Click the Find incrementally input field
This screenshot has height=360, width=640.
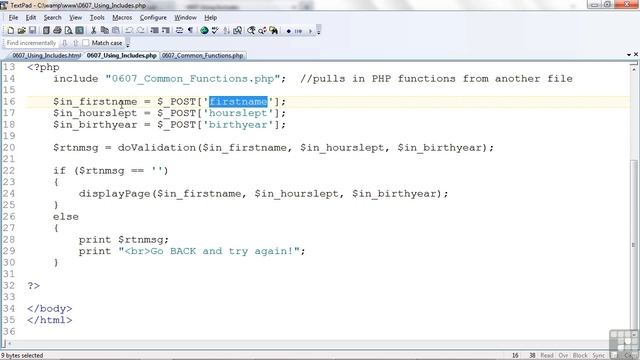(x=31, y=43)
